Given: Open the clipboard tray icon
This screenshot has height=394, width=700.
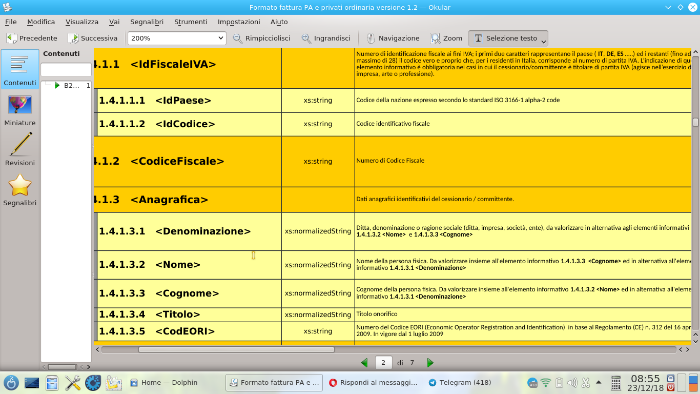Looking at the screenshot, I should pyautogui.click(x=559, y=383).
